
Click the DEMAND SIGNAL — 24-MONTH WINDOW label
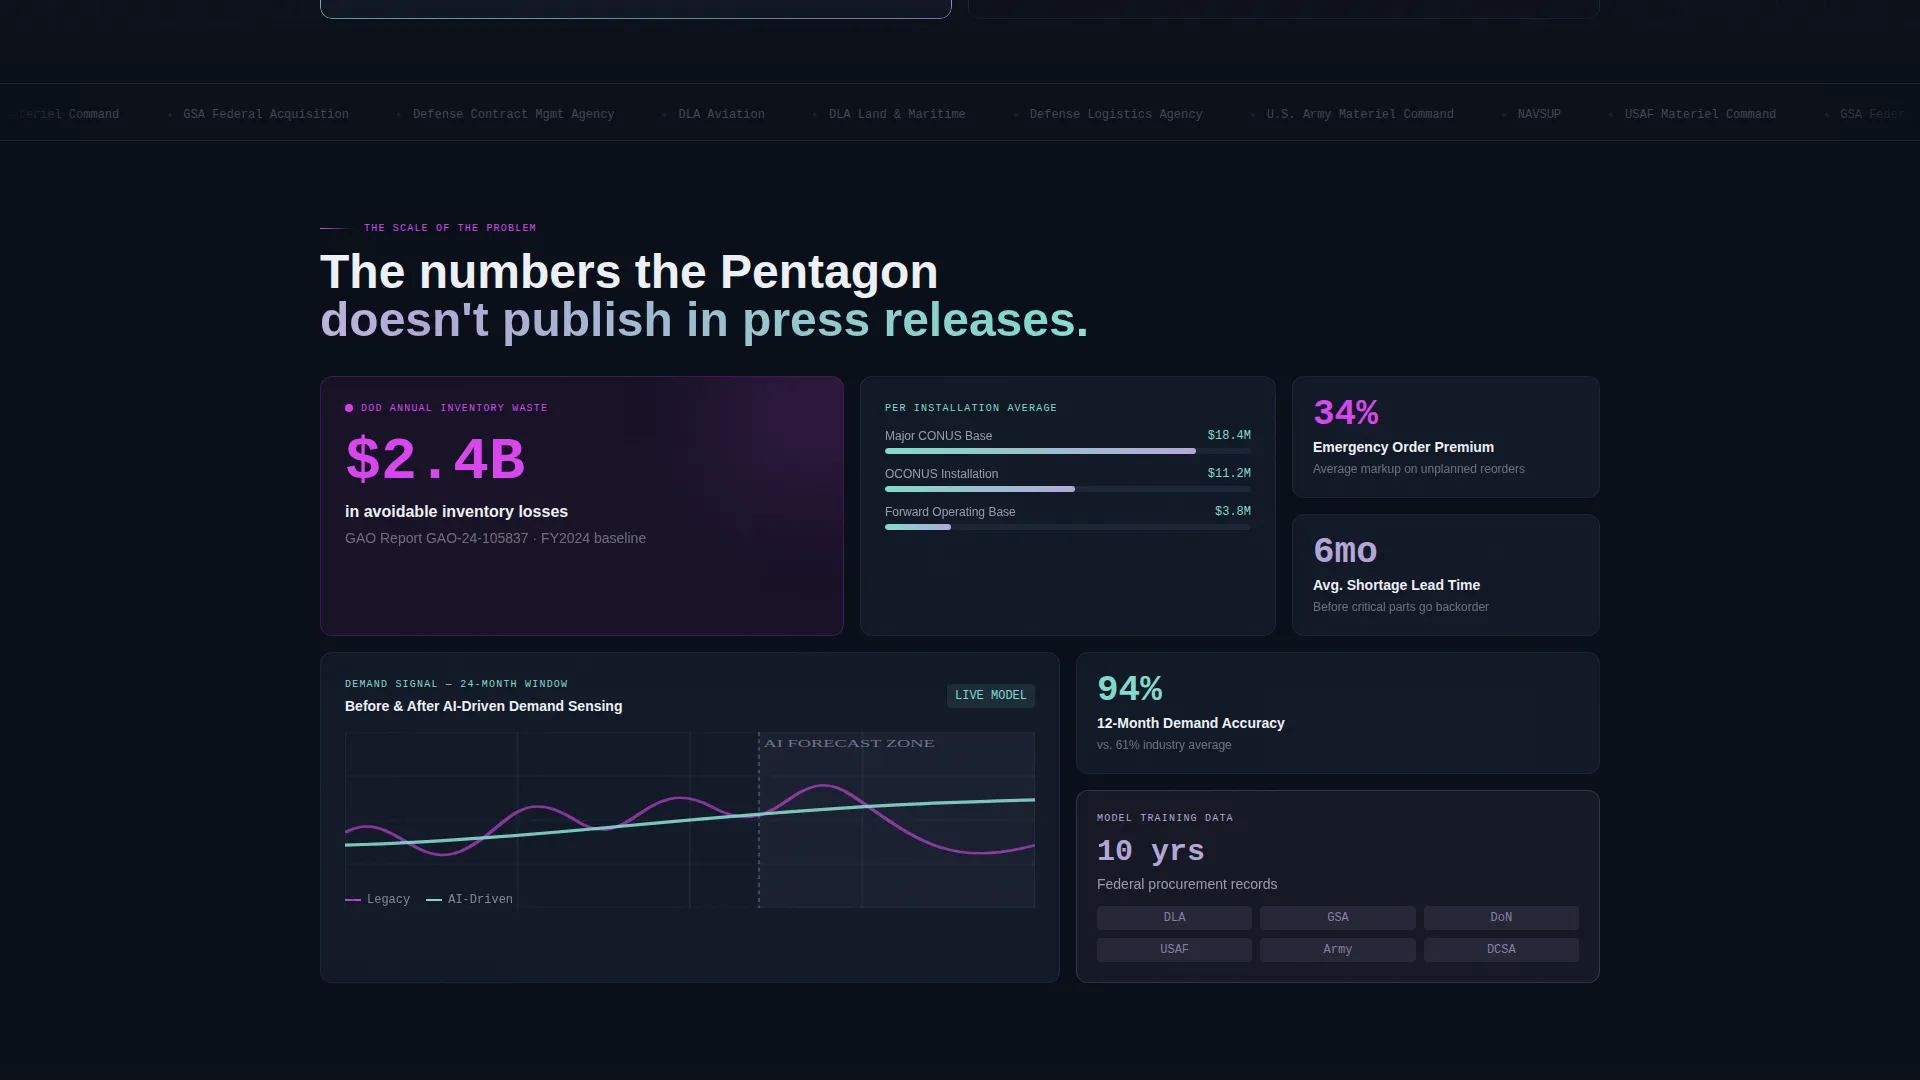click(456, 684)
